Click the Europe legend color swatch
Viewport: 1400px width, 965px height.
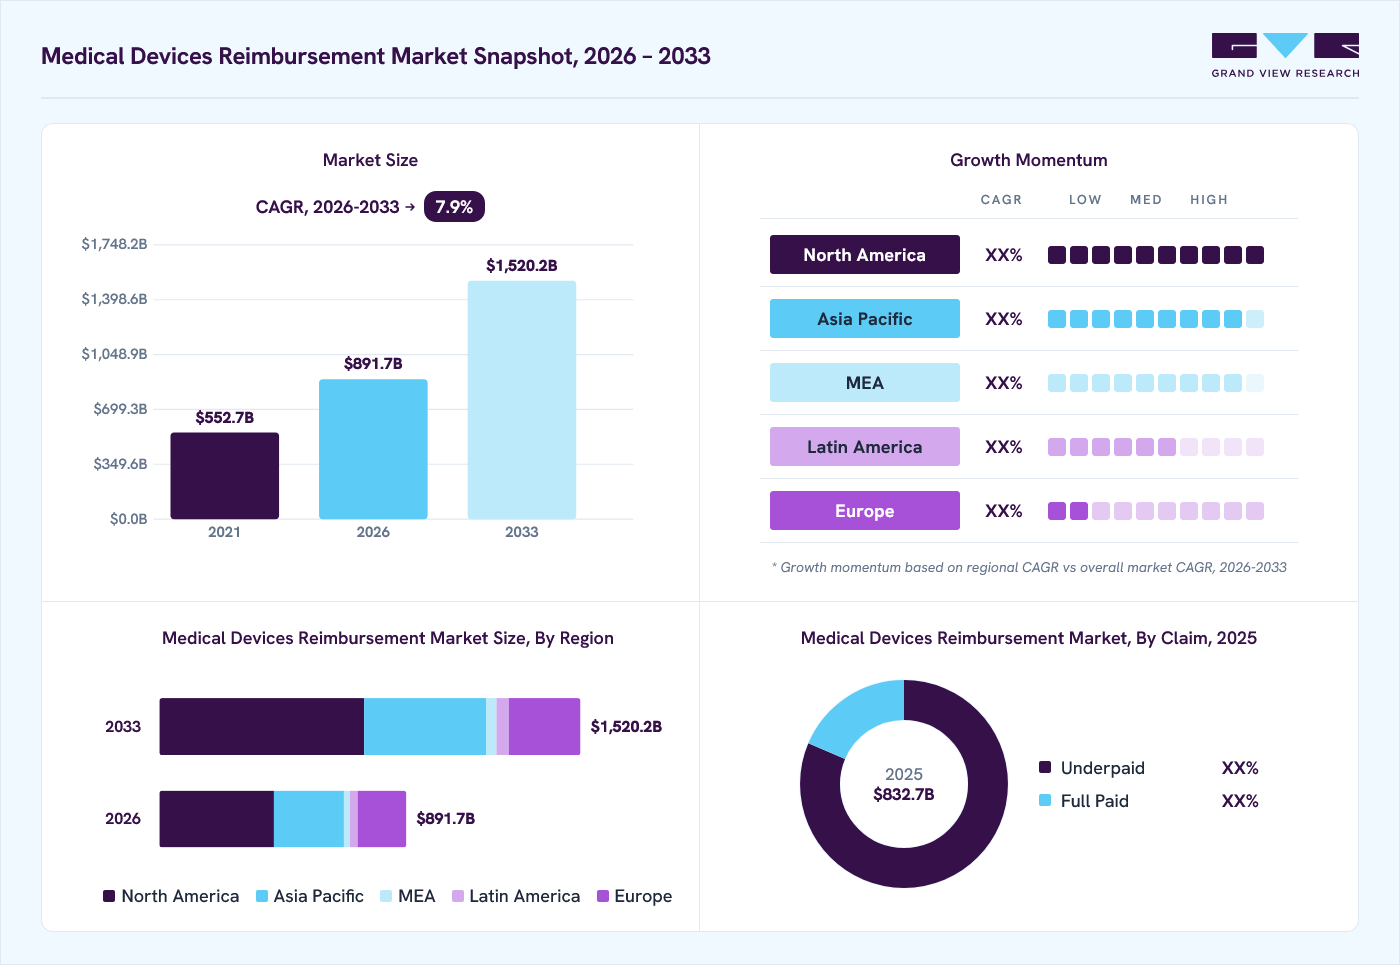point(603,896)
